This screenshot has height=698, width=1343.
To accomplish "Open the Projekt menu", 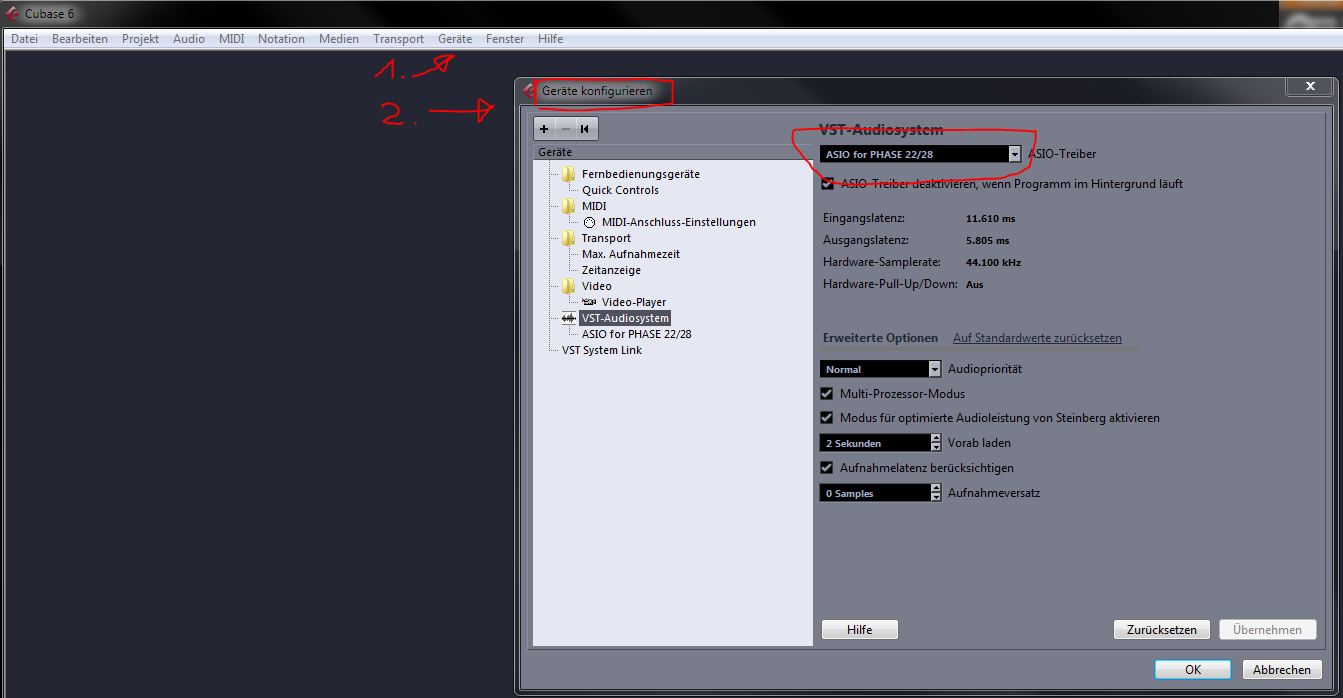I will (x=141, y=39).
